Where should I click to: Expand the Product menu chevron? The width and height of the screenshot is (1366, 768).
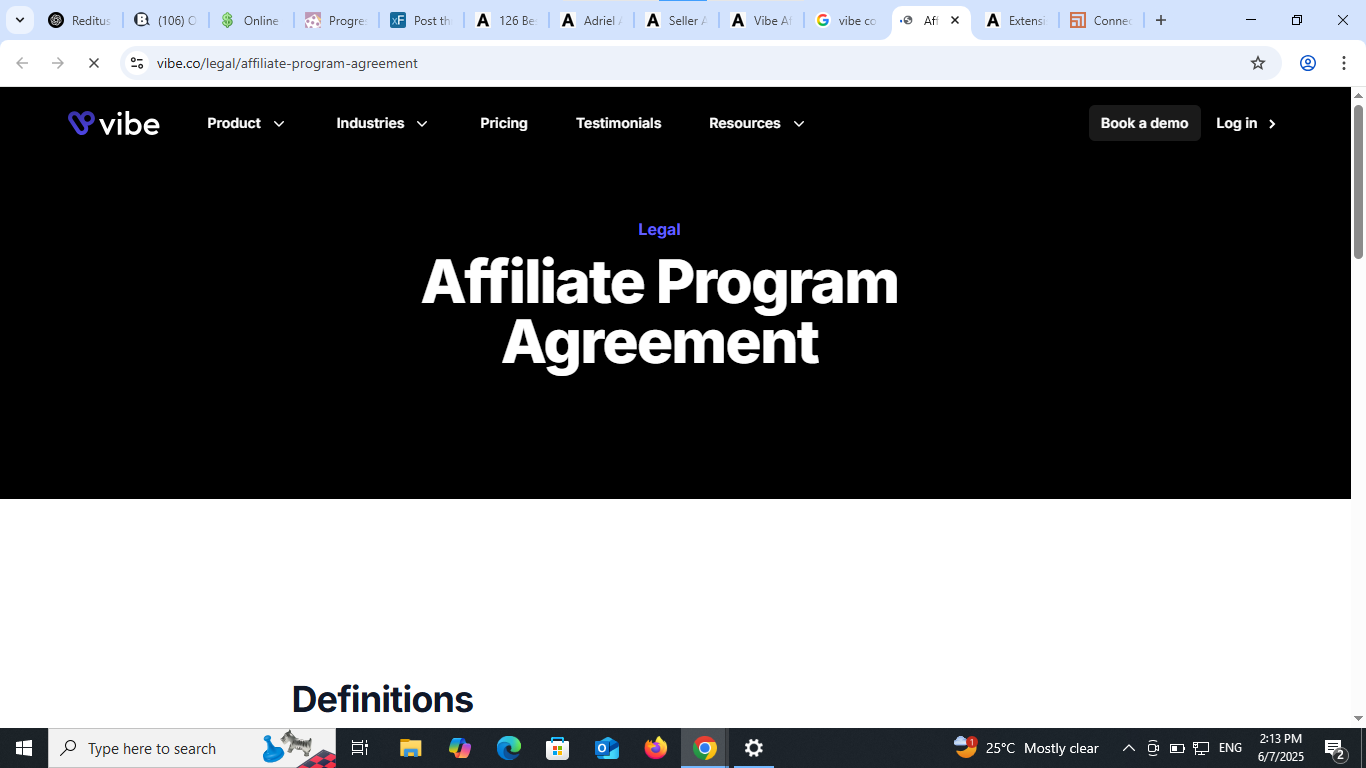279,124
